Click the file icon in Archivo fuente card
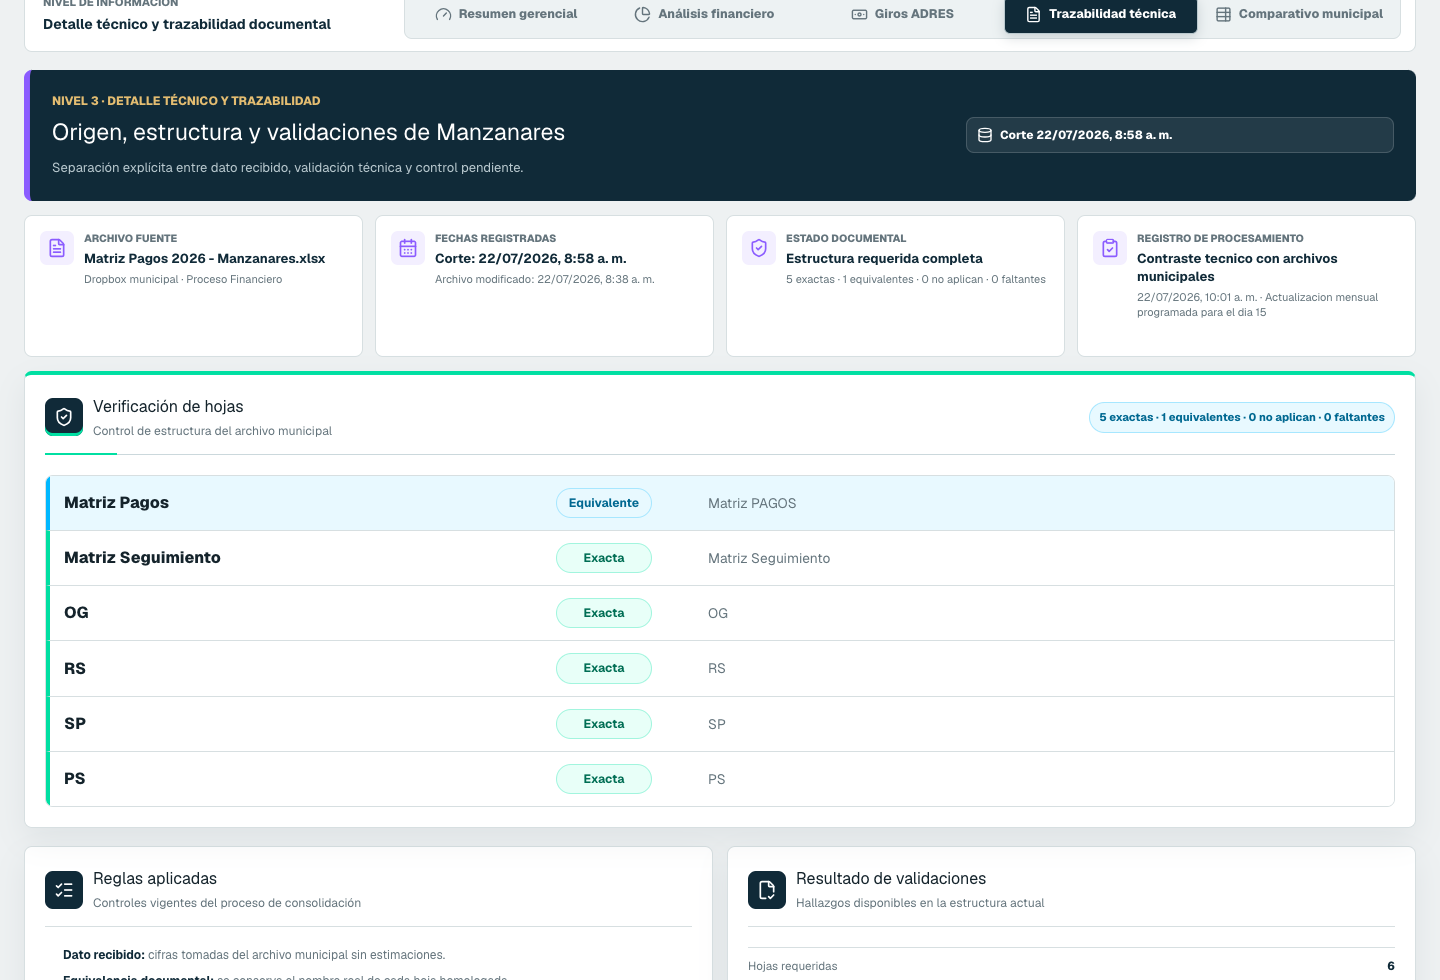The height and width of the screenshot is (980, 1440). click(57, 248)
